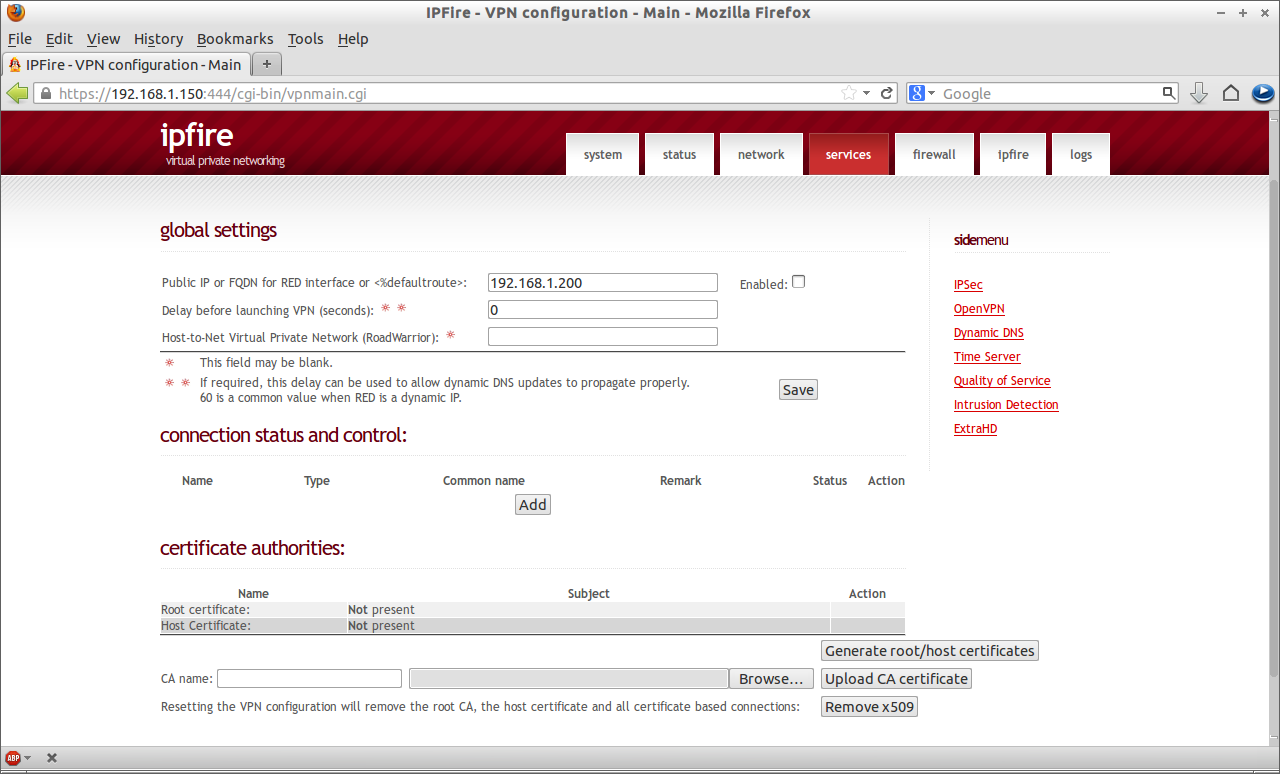Open Quality of Service link
This screenshot has height=774, width=1280.
[x=1002, y=381]
